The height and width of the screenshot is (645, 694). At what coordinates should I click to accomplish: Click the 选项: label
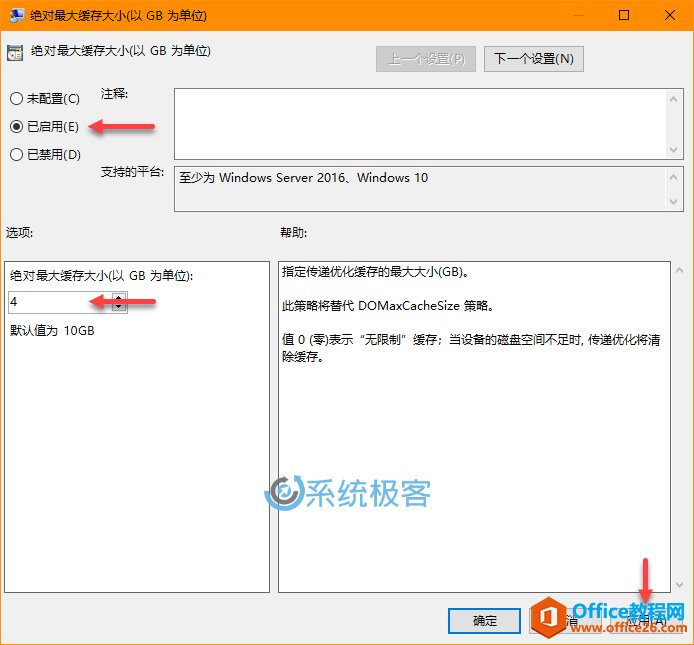click(x=19, y=232)
